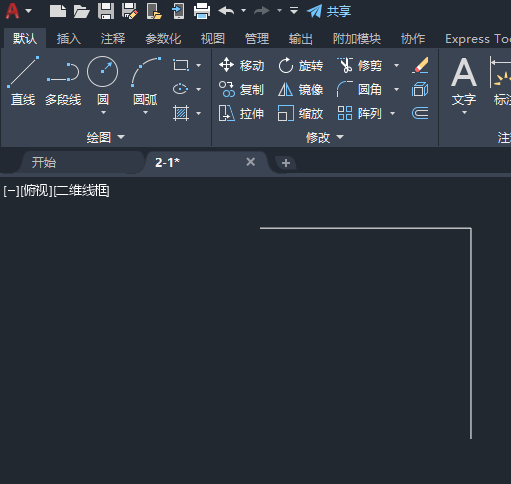Open the 圆角 fillet dropdown arrow
This screenshot has height=484, width=511.
(x=396, y=89)
